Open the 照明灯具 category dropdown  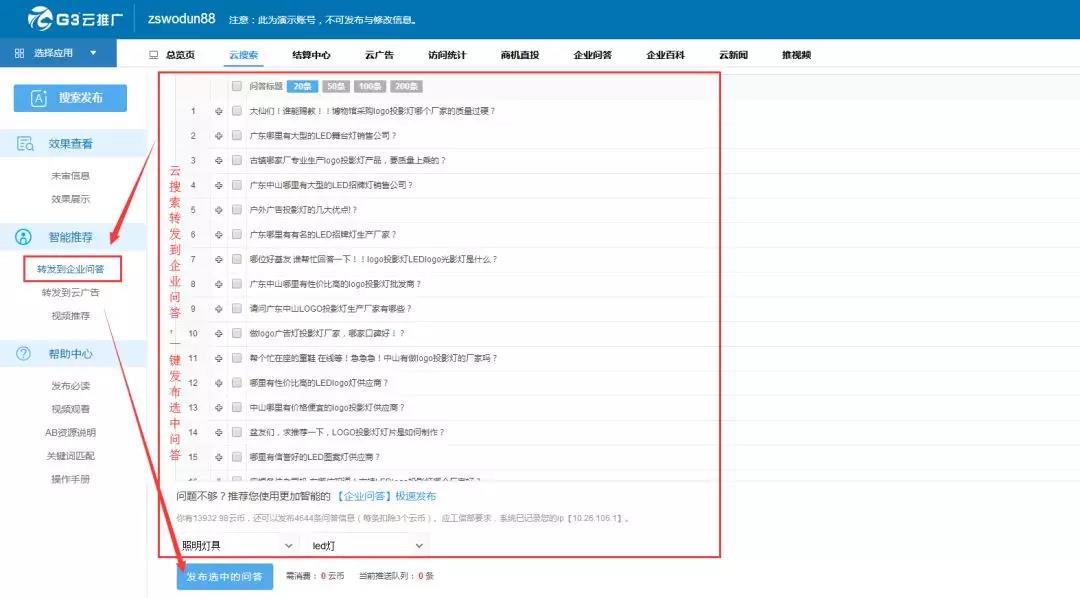[238, 545]
